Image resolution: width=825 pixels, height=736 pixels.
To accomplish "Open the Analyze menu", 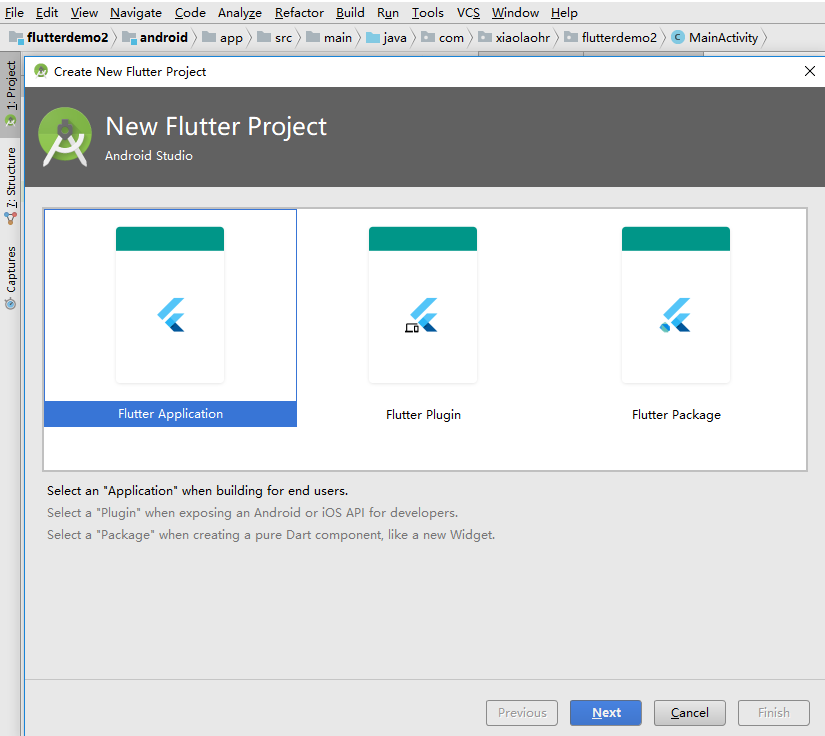I will click(x=240, y=13).
